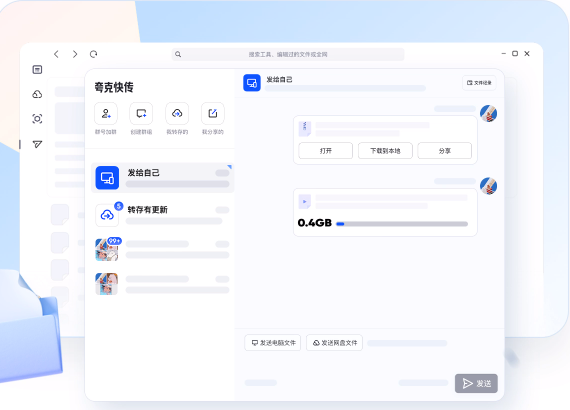Click the blue 发给自己 device icon in list
570x410 pixels.
(x=107, y=178)
